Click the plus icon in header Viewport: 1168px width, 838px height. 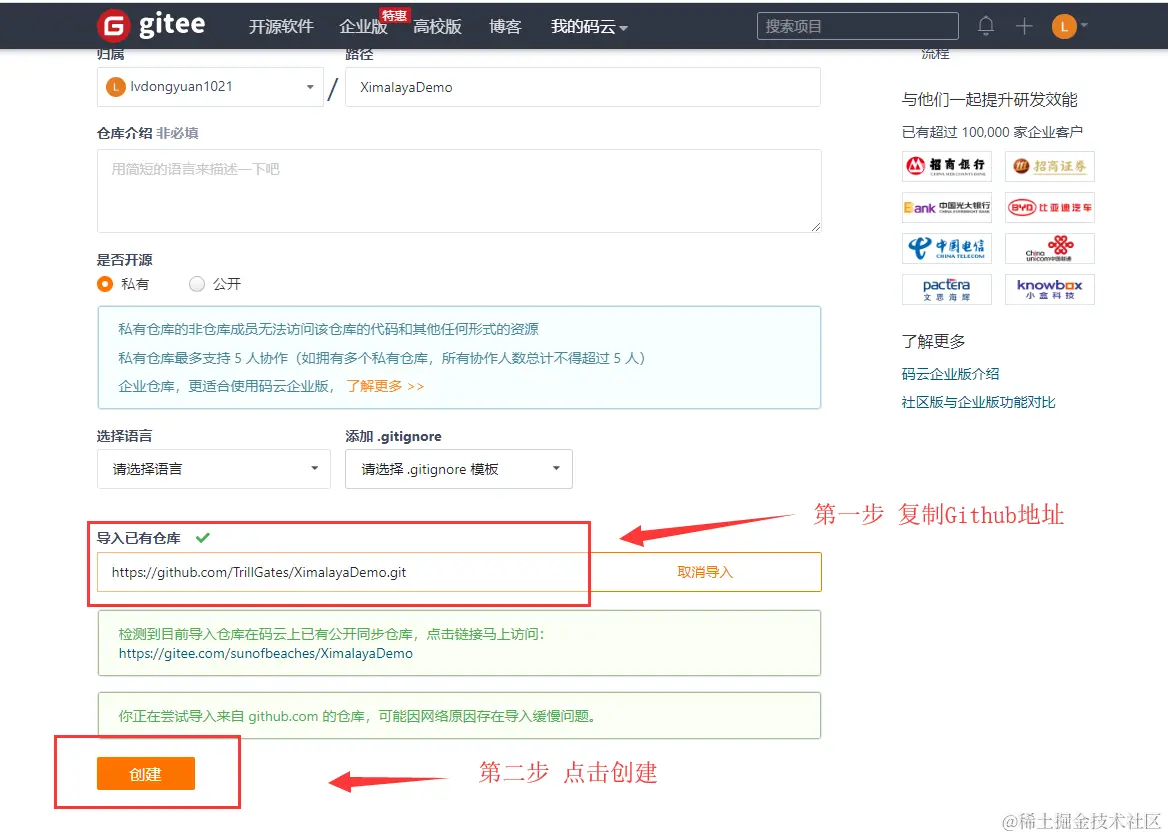pos(1024,26)
